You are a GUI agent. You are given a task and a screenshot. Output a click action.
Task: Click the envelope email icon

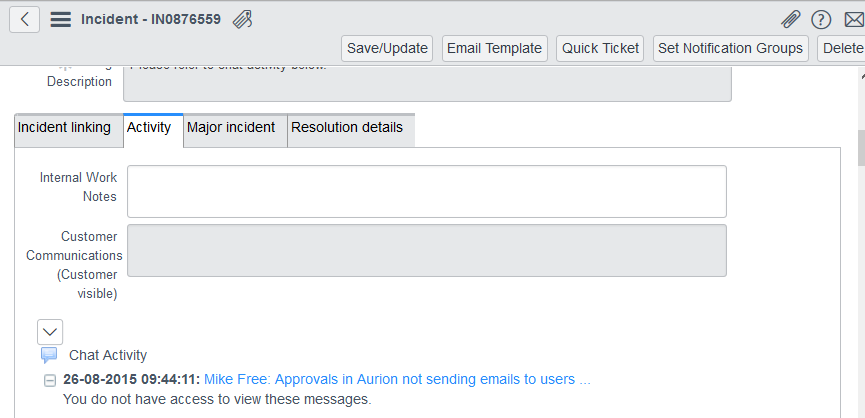tap(854, 20)
